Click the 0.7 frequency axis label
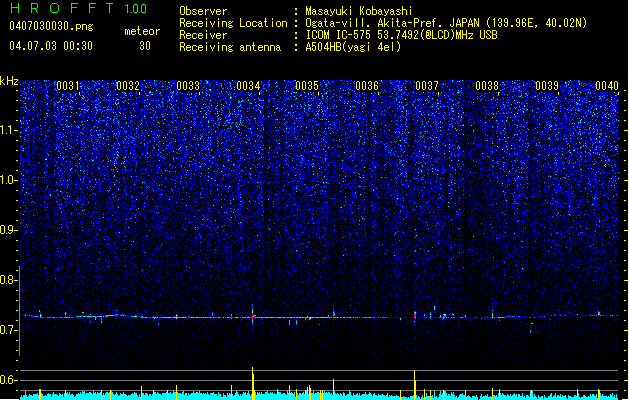629x400 pixels. pos(8,330)
